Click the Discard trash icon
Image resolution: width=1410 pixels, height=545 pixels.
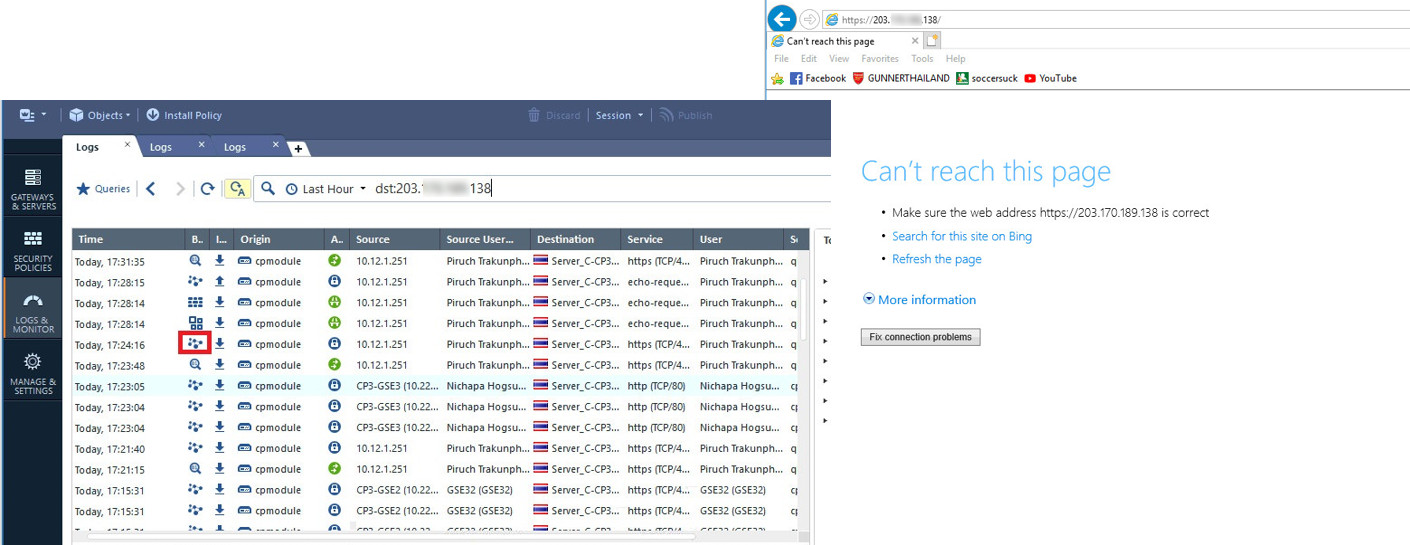[x=535, y=115]
